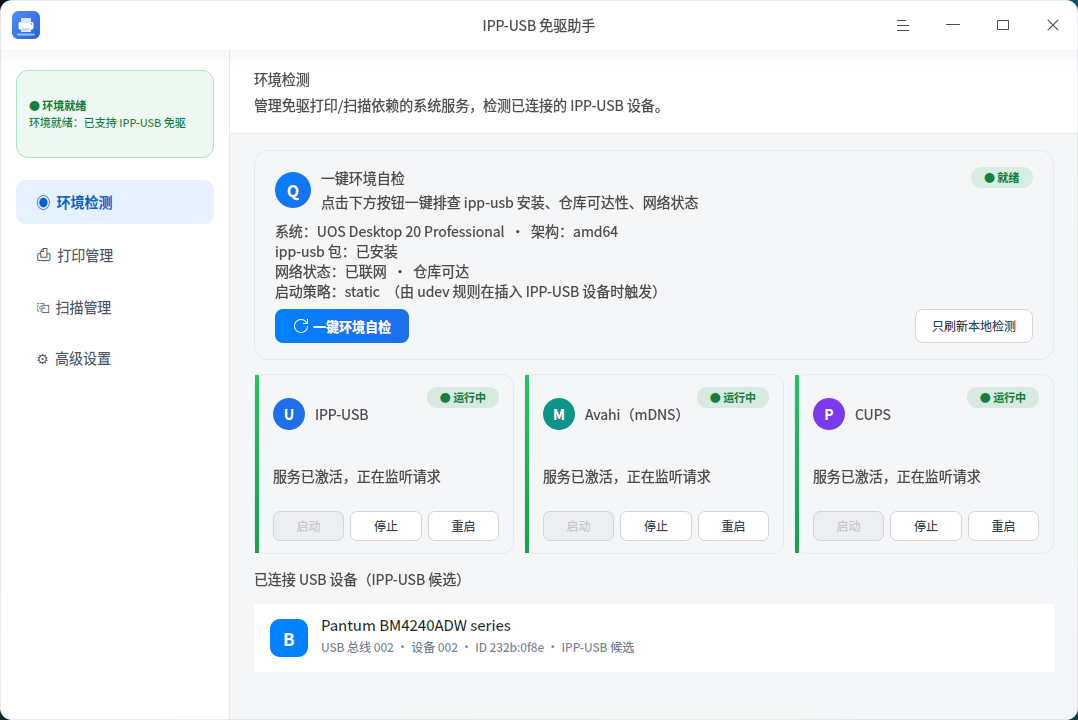The image size is (1078, 720).
Task: Click the USB 总线 002 device details line
Action: 478,647
